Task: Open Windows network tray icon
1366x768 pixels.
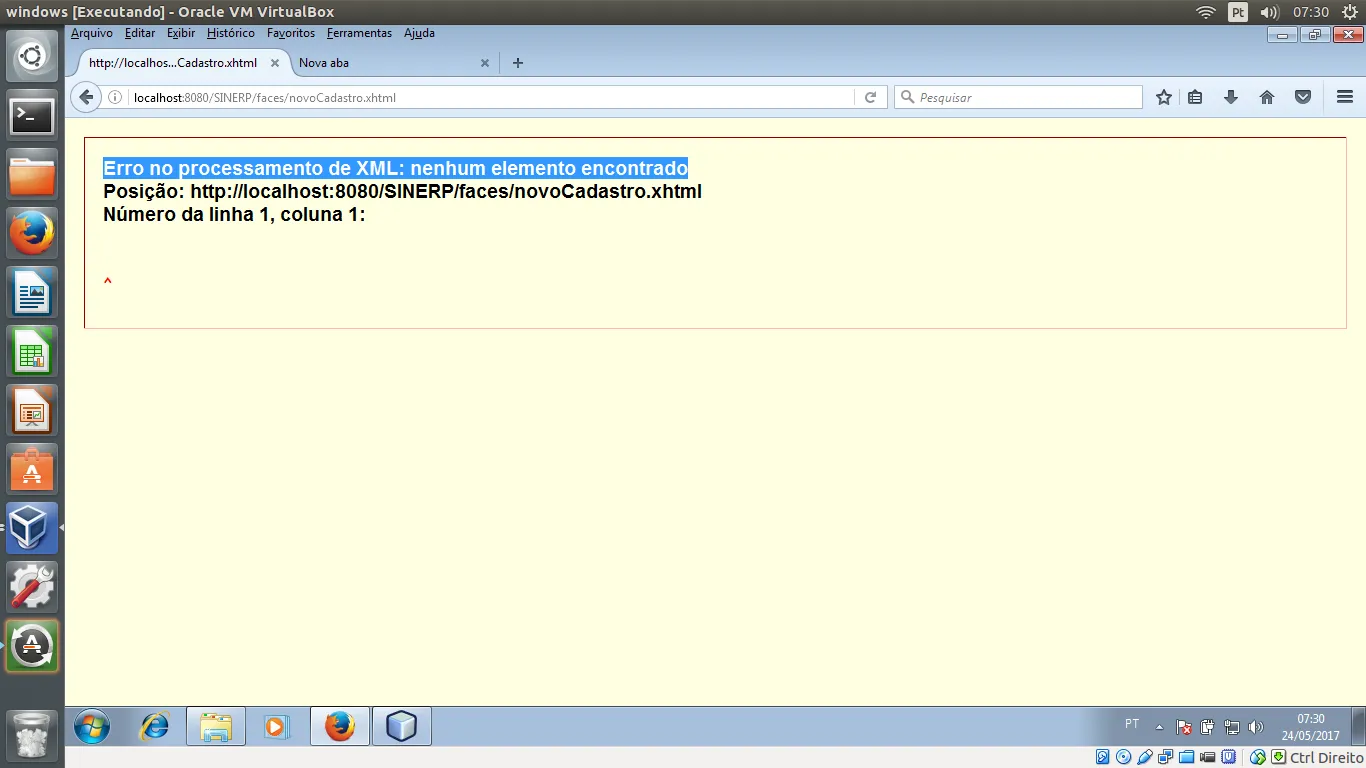Action: tap(1232, 727)
